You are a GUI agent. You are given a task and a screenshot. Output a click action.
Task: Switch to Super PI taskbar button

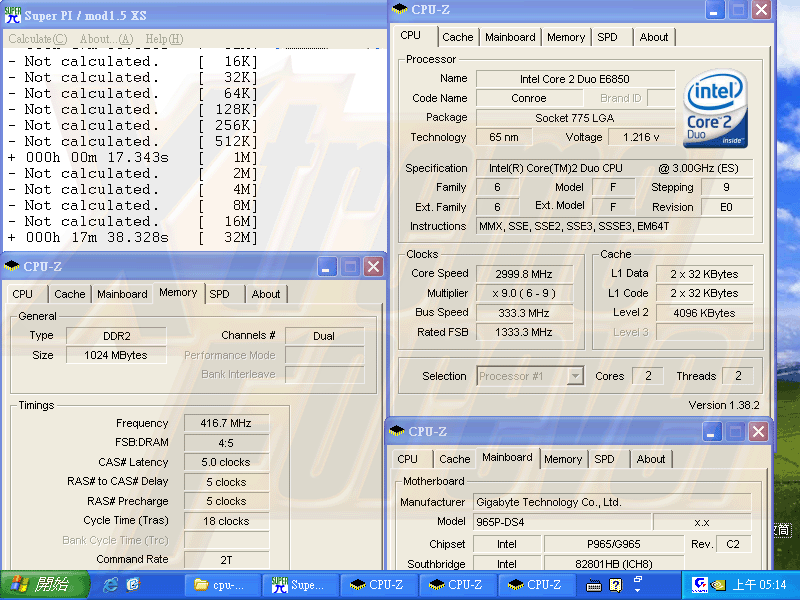(x=300, y=585)
